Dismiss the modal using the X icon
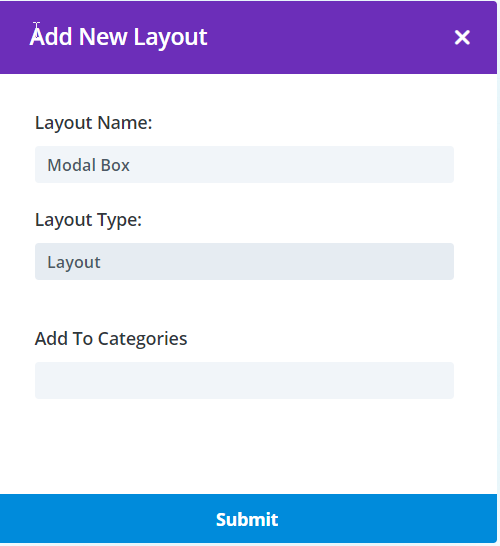 click(462, 37)
